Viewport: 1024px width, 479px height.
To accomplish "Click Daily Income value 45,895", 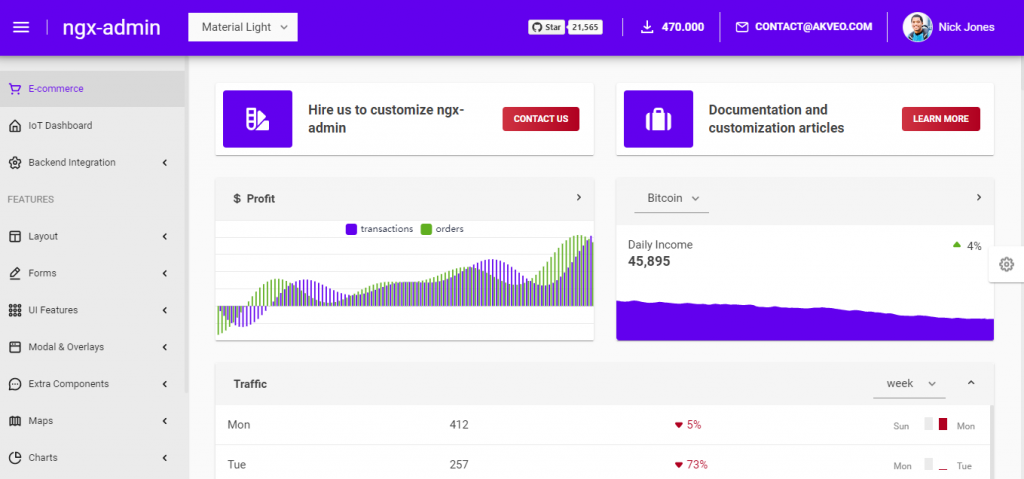I will (649, 261).
